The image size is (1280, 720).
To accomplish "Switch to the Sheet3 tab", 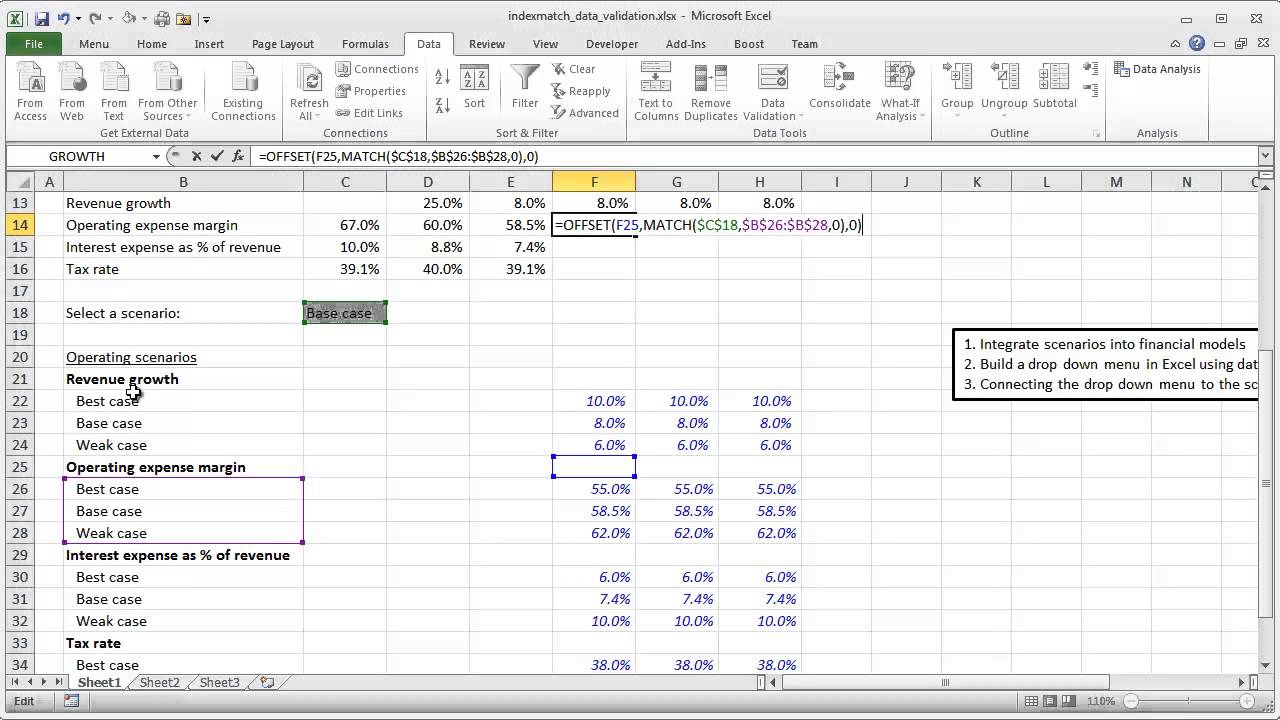I will click(220, 682).
